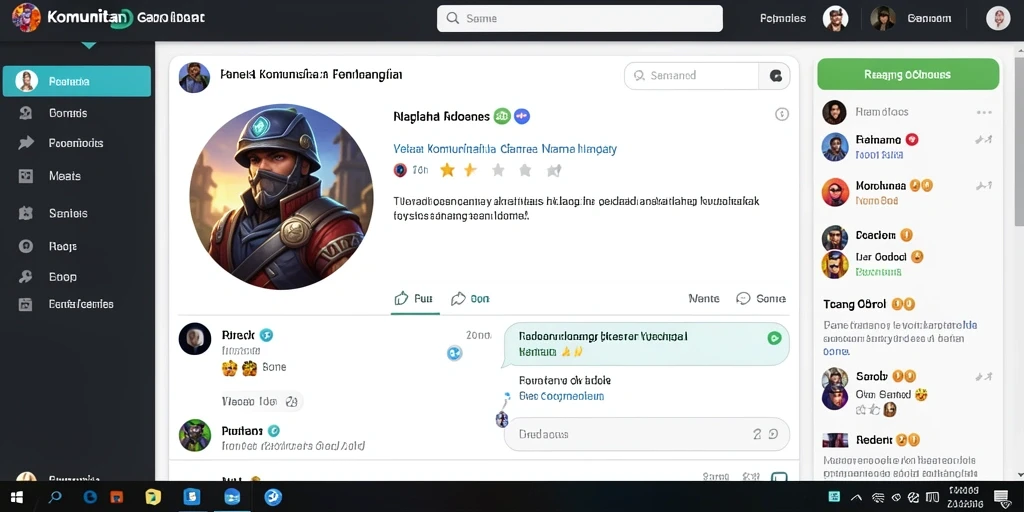Expand the system tray hidden icons chevron
The height and width of the screenshot is (512, 1024).
tap(856, 498)
